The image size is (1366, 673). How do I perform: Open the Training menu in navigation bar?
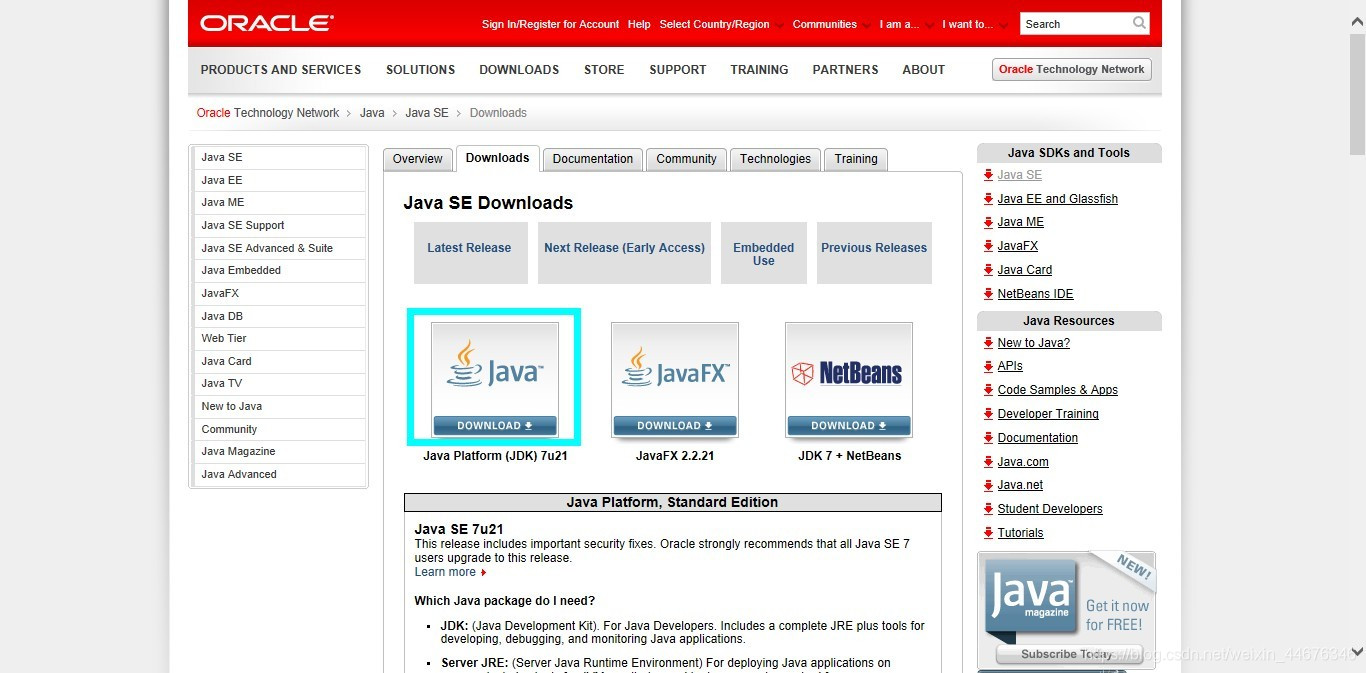point(759,70)
